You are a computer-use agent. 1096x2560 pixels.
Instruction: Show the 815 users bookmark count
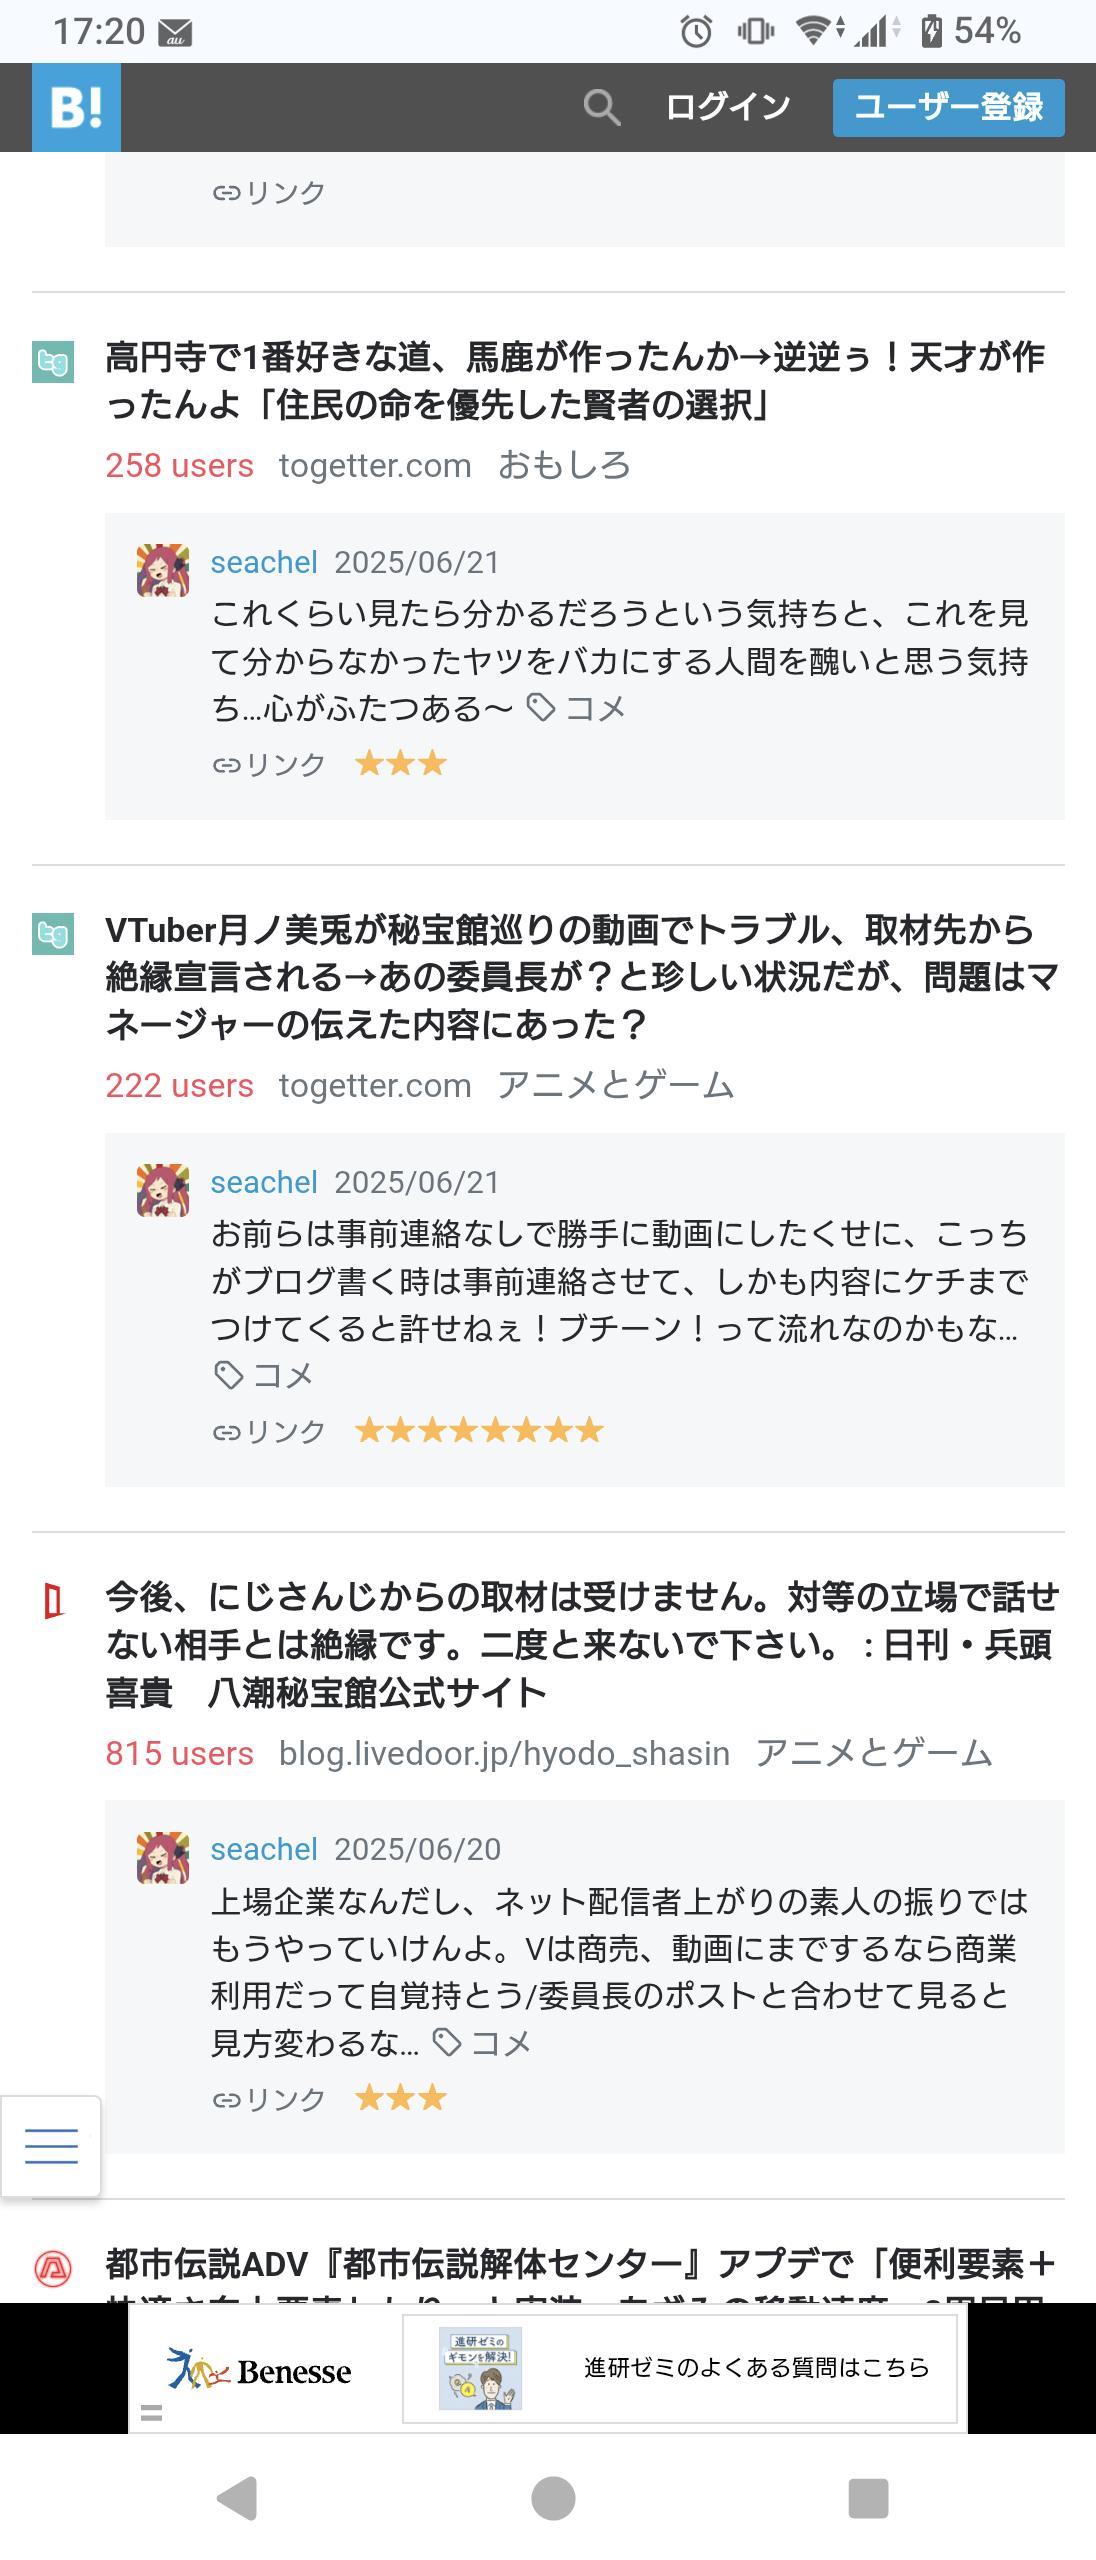coord(179,1753)
